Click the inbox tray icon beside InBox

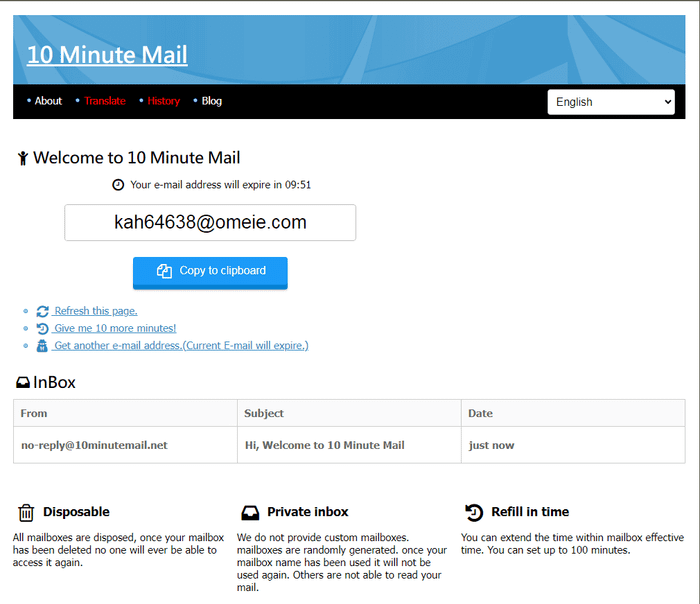pyautogui.click(x=23, y=383)
